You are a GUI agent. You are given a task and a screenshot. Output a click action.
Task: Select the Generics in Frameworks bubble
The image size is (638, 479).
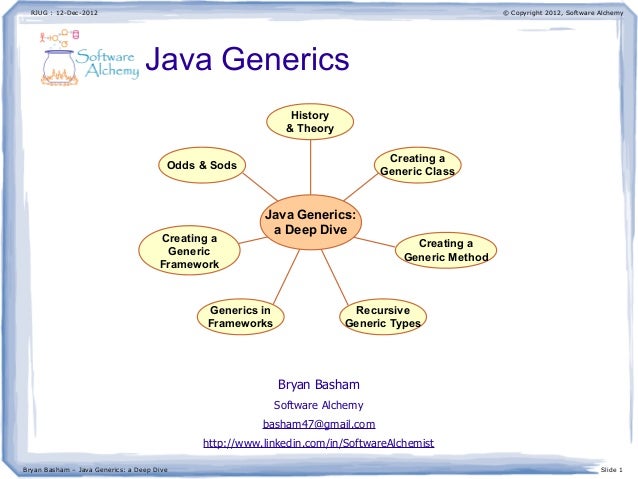(240, 317)
